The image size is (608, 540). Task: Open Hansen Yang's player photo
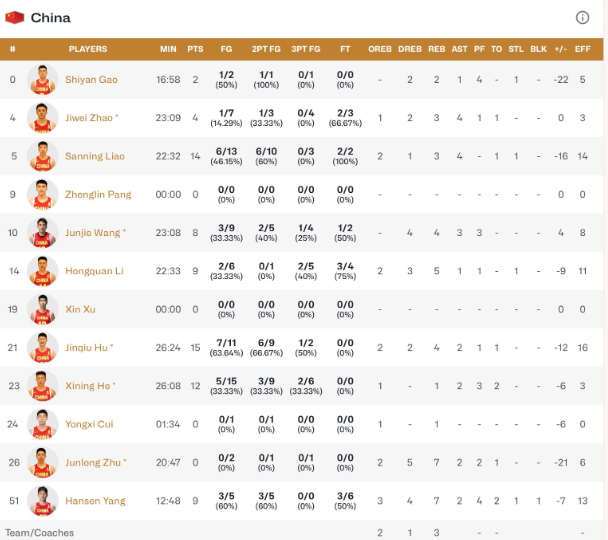43,501
